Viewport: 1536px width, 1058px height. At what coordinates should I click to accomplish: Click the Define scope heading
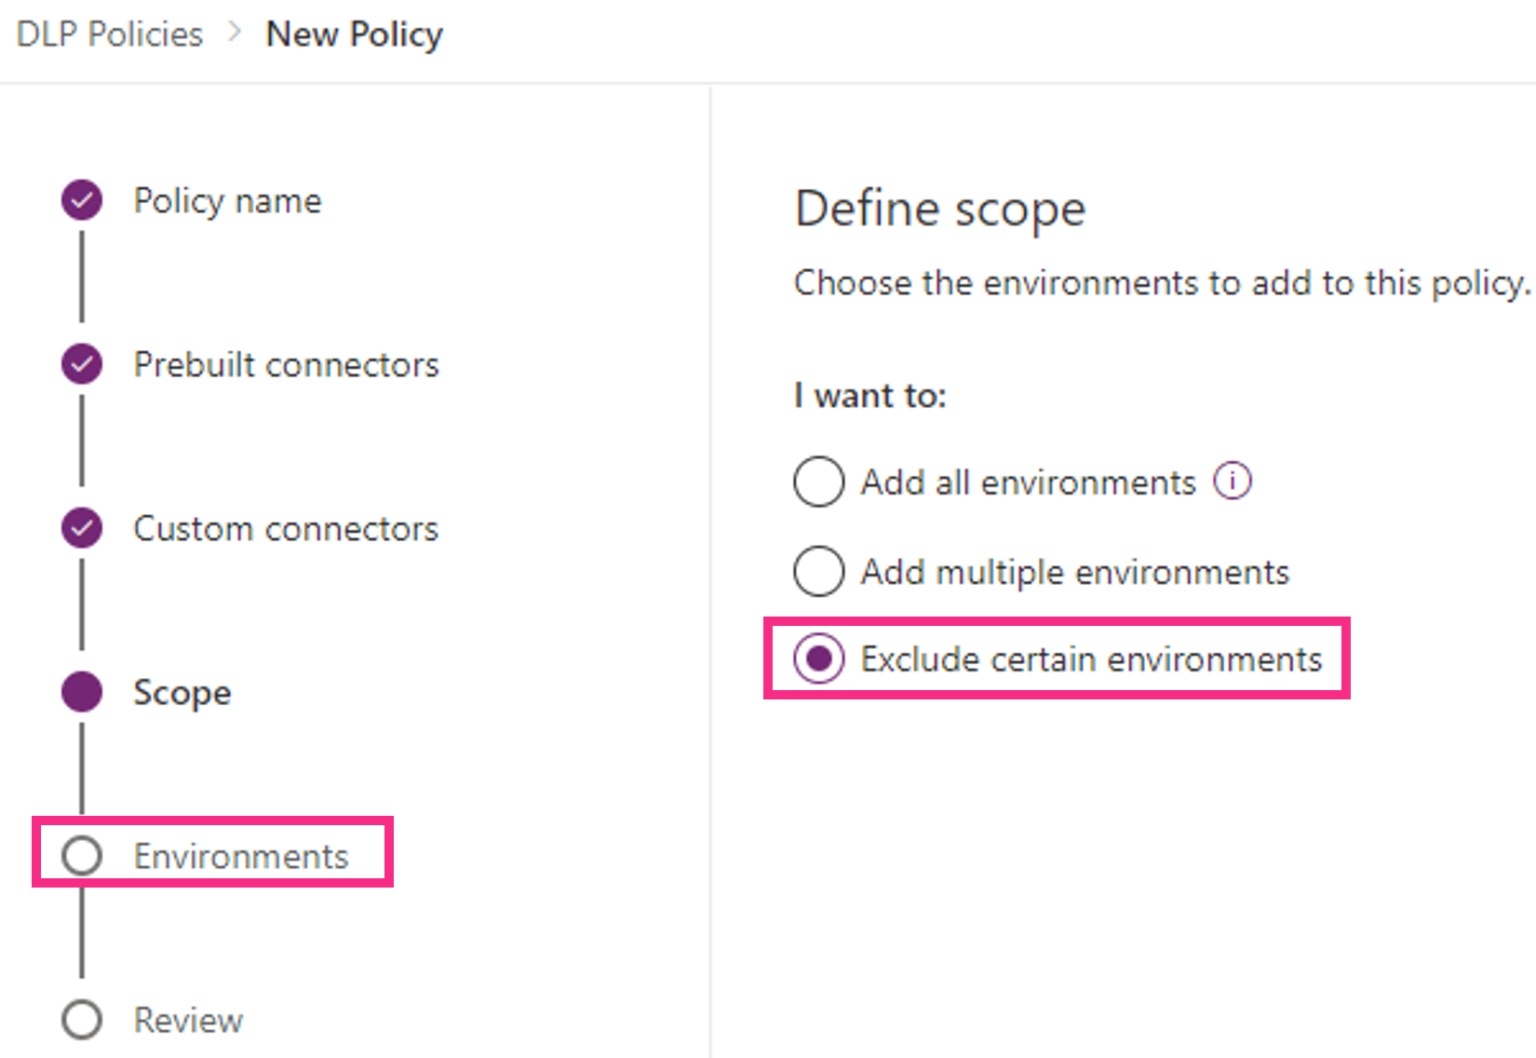pyautogui.click(x=940, y=209)
